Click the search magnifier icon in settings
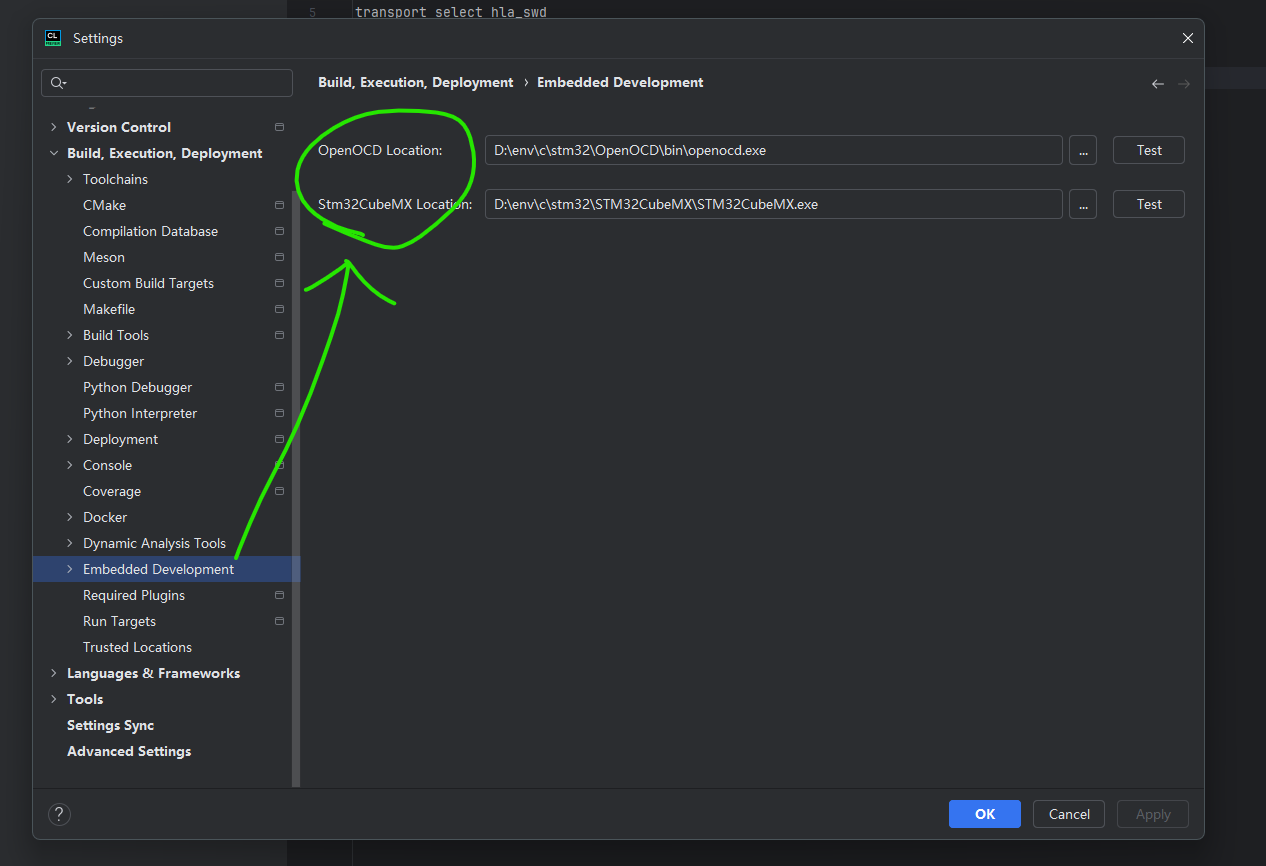Viewport: 1266px width, 866px height. tap(57, 83)
